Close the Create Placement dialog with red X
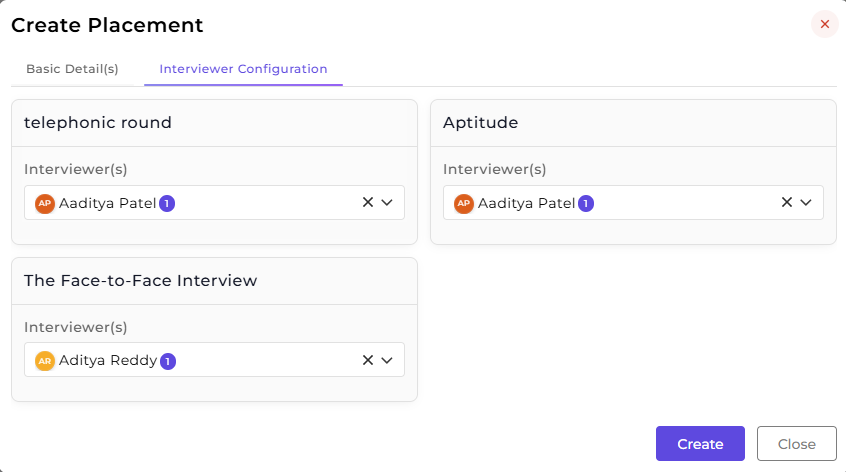The width and height of the screenshot is (846, 472). 824,24
